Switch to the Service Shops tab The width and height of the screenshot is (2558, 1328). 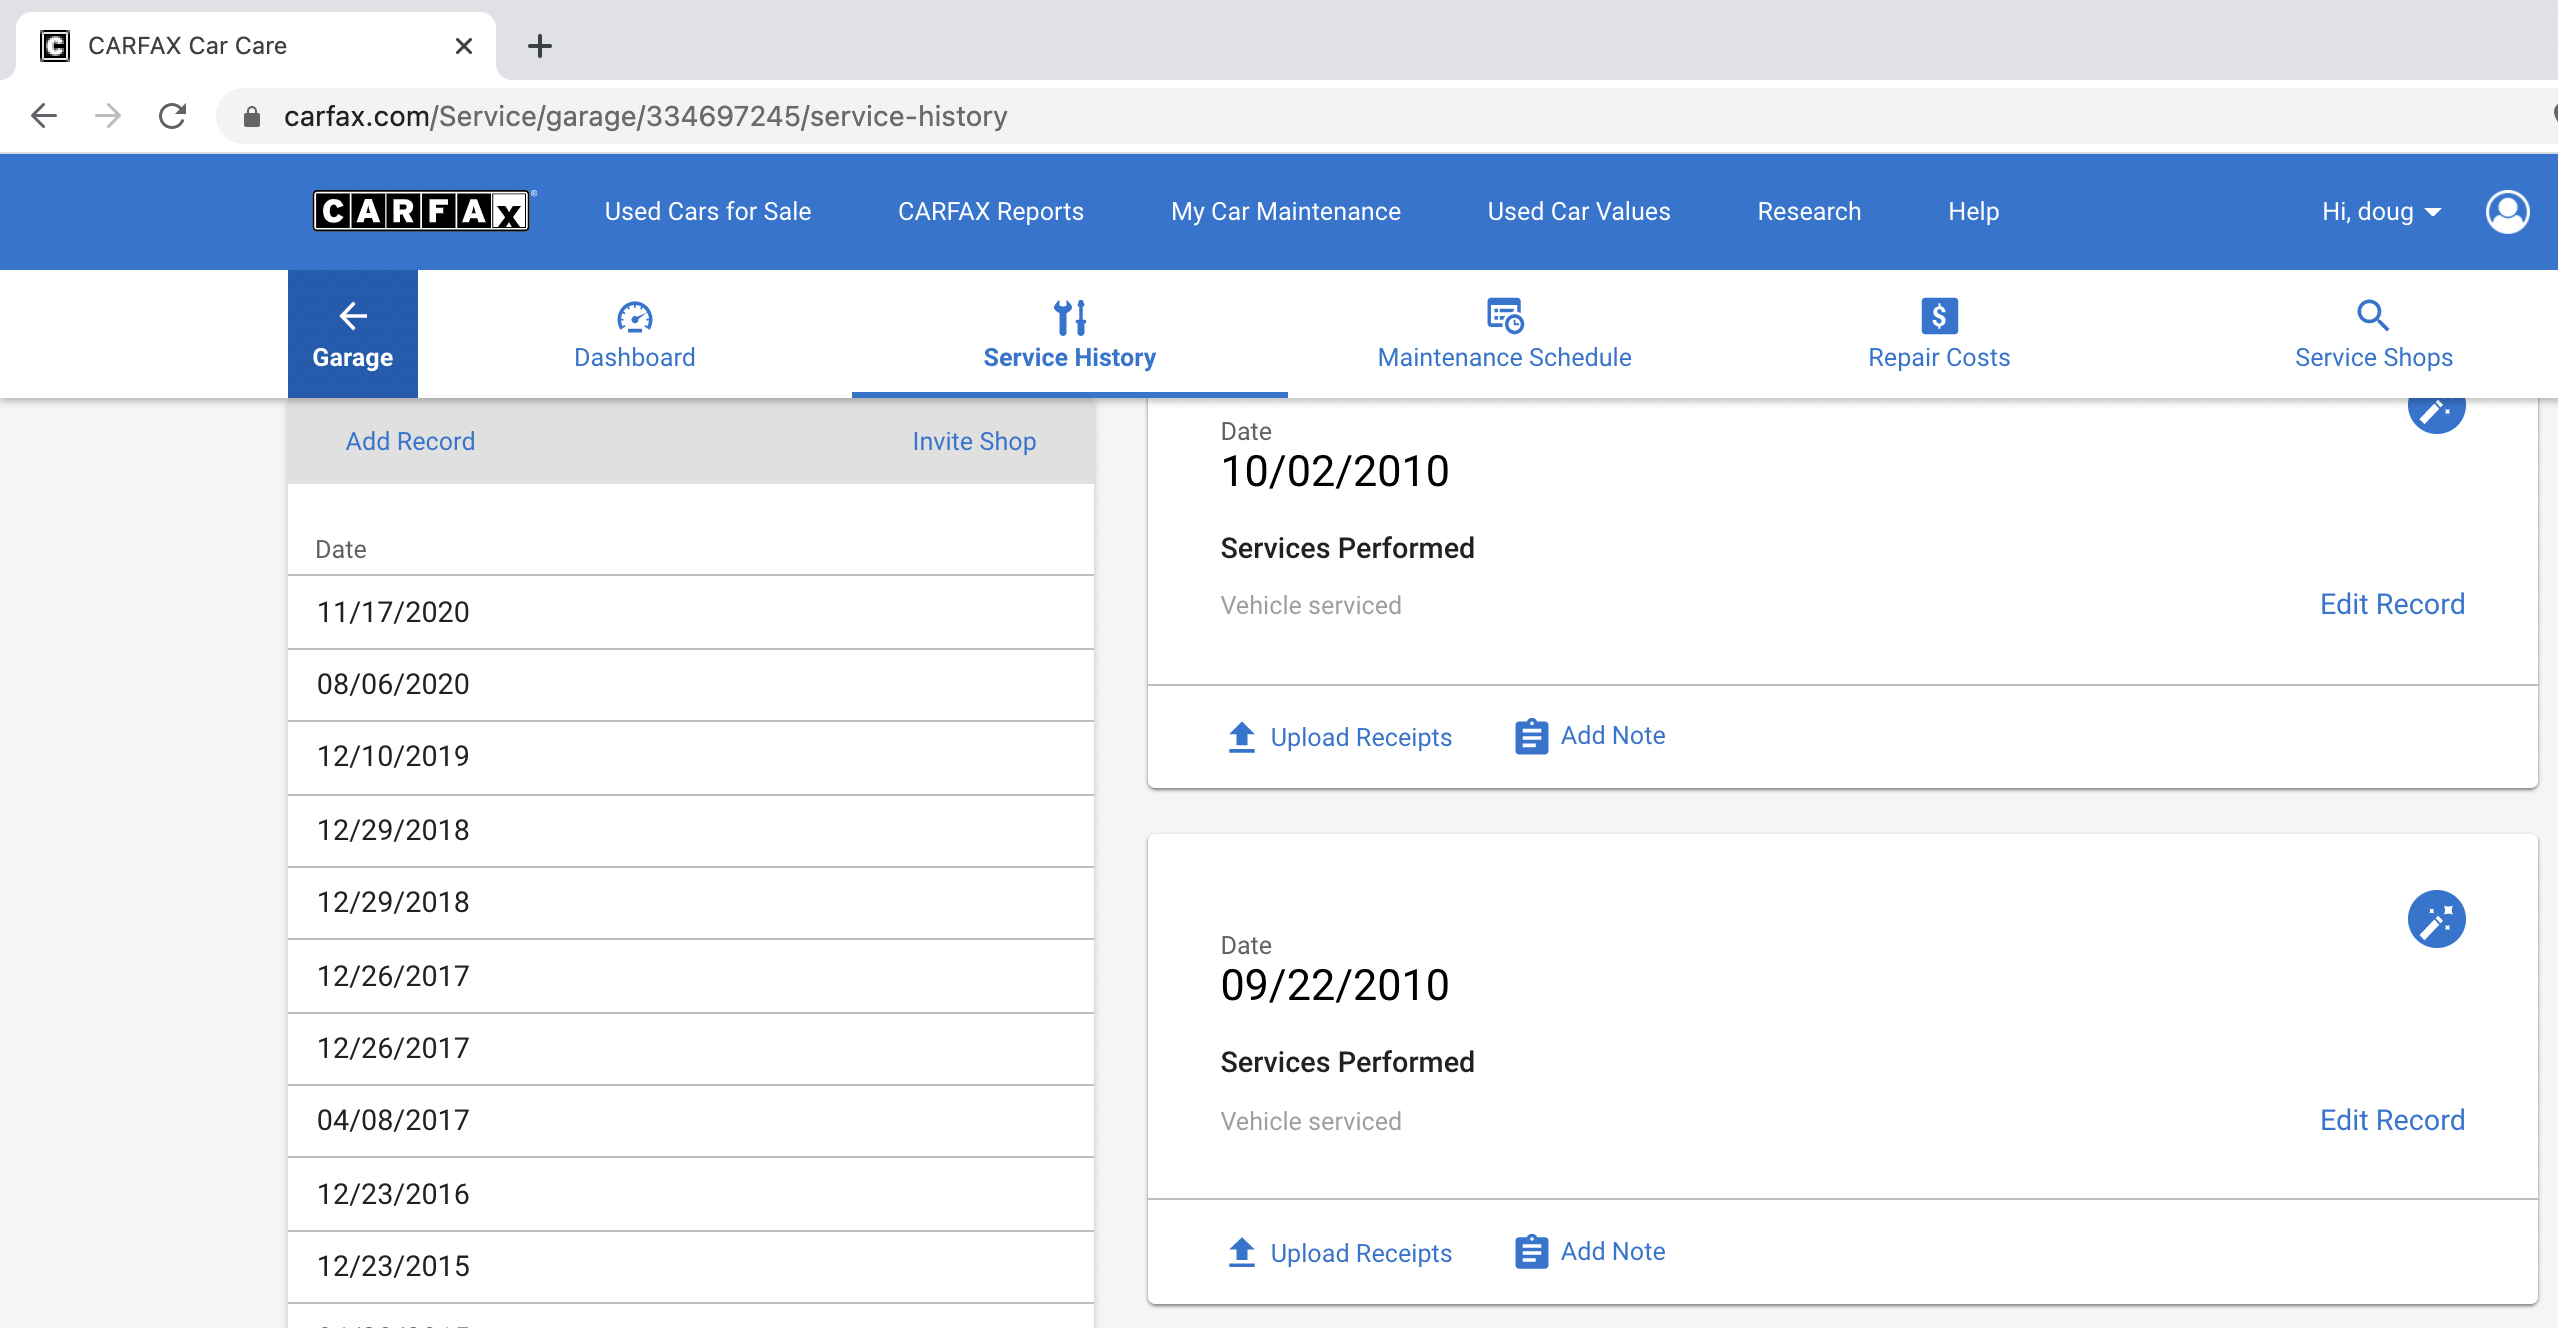point(2373,334)
